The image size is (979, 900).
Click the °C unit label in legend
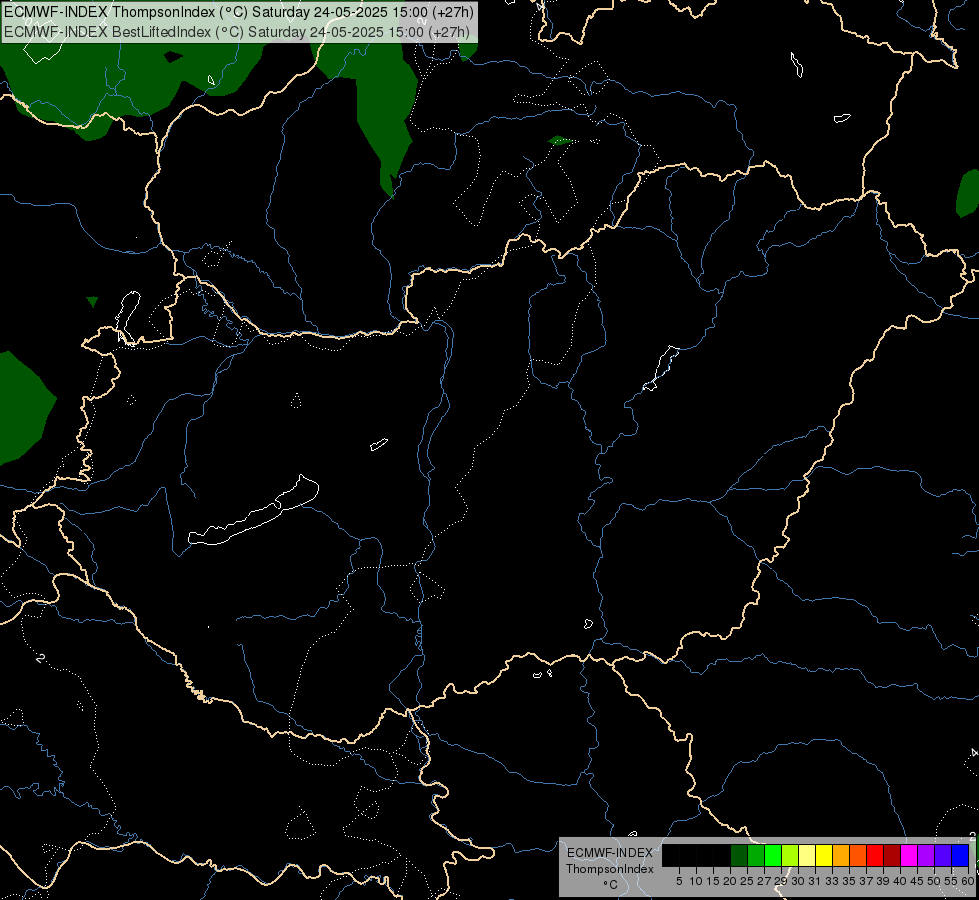(x=611, y=885)
